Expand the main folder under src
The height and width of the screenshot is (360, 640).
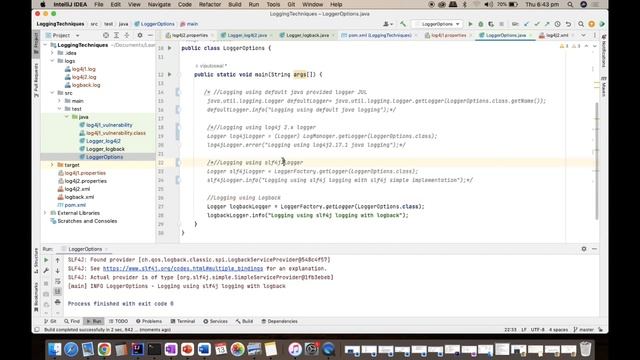pos(60,101)
